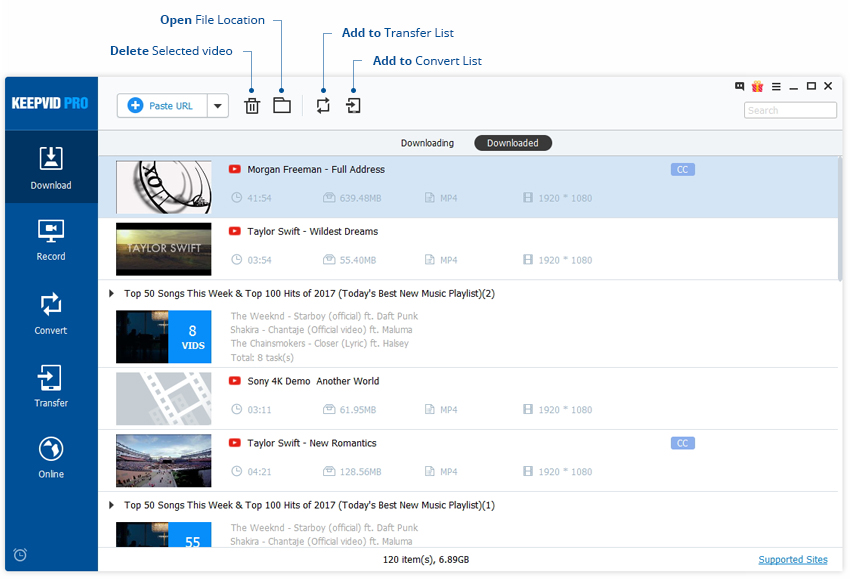Expand the Top 50 Songs playlist (2)
The height and width of the screenshot is (582, 850).
(x=111, y=293)
